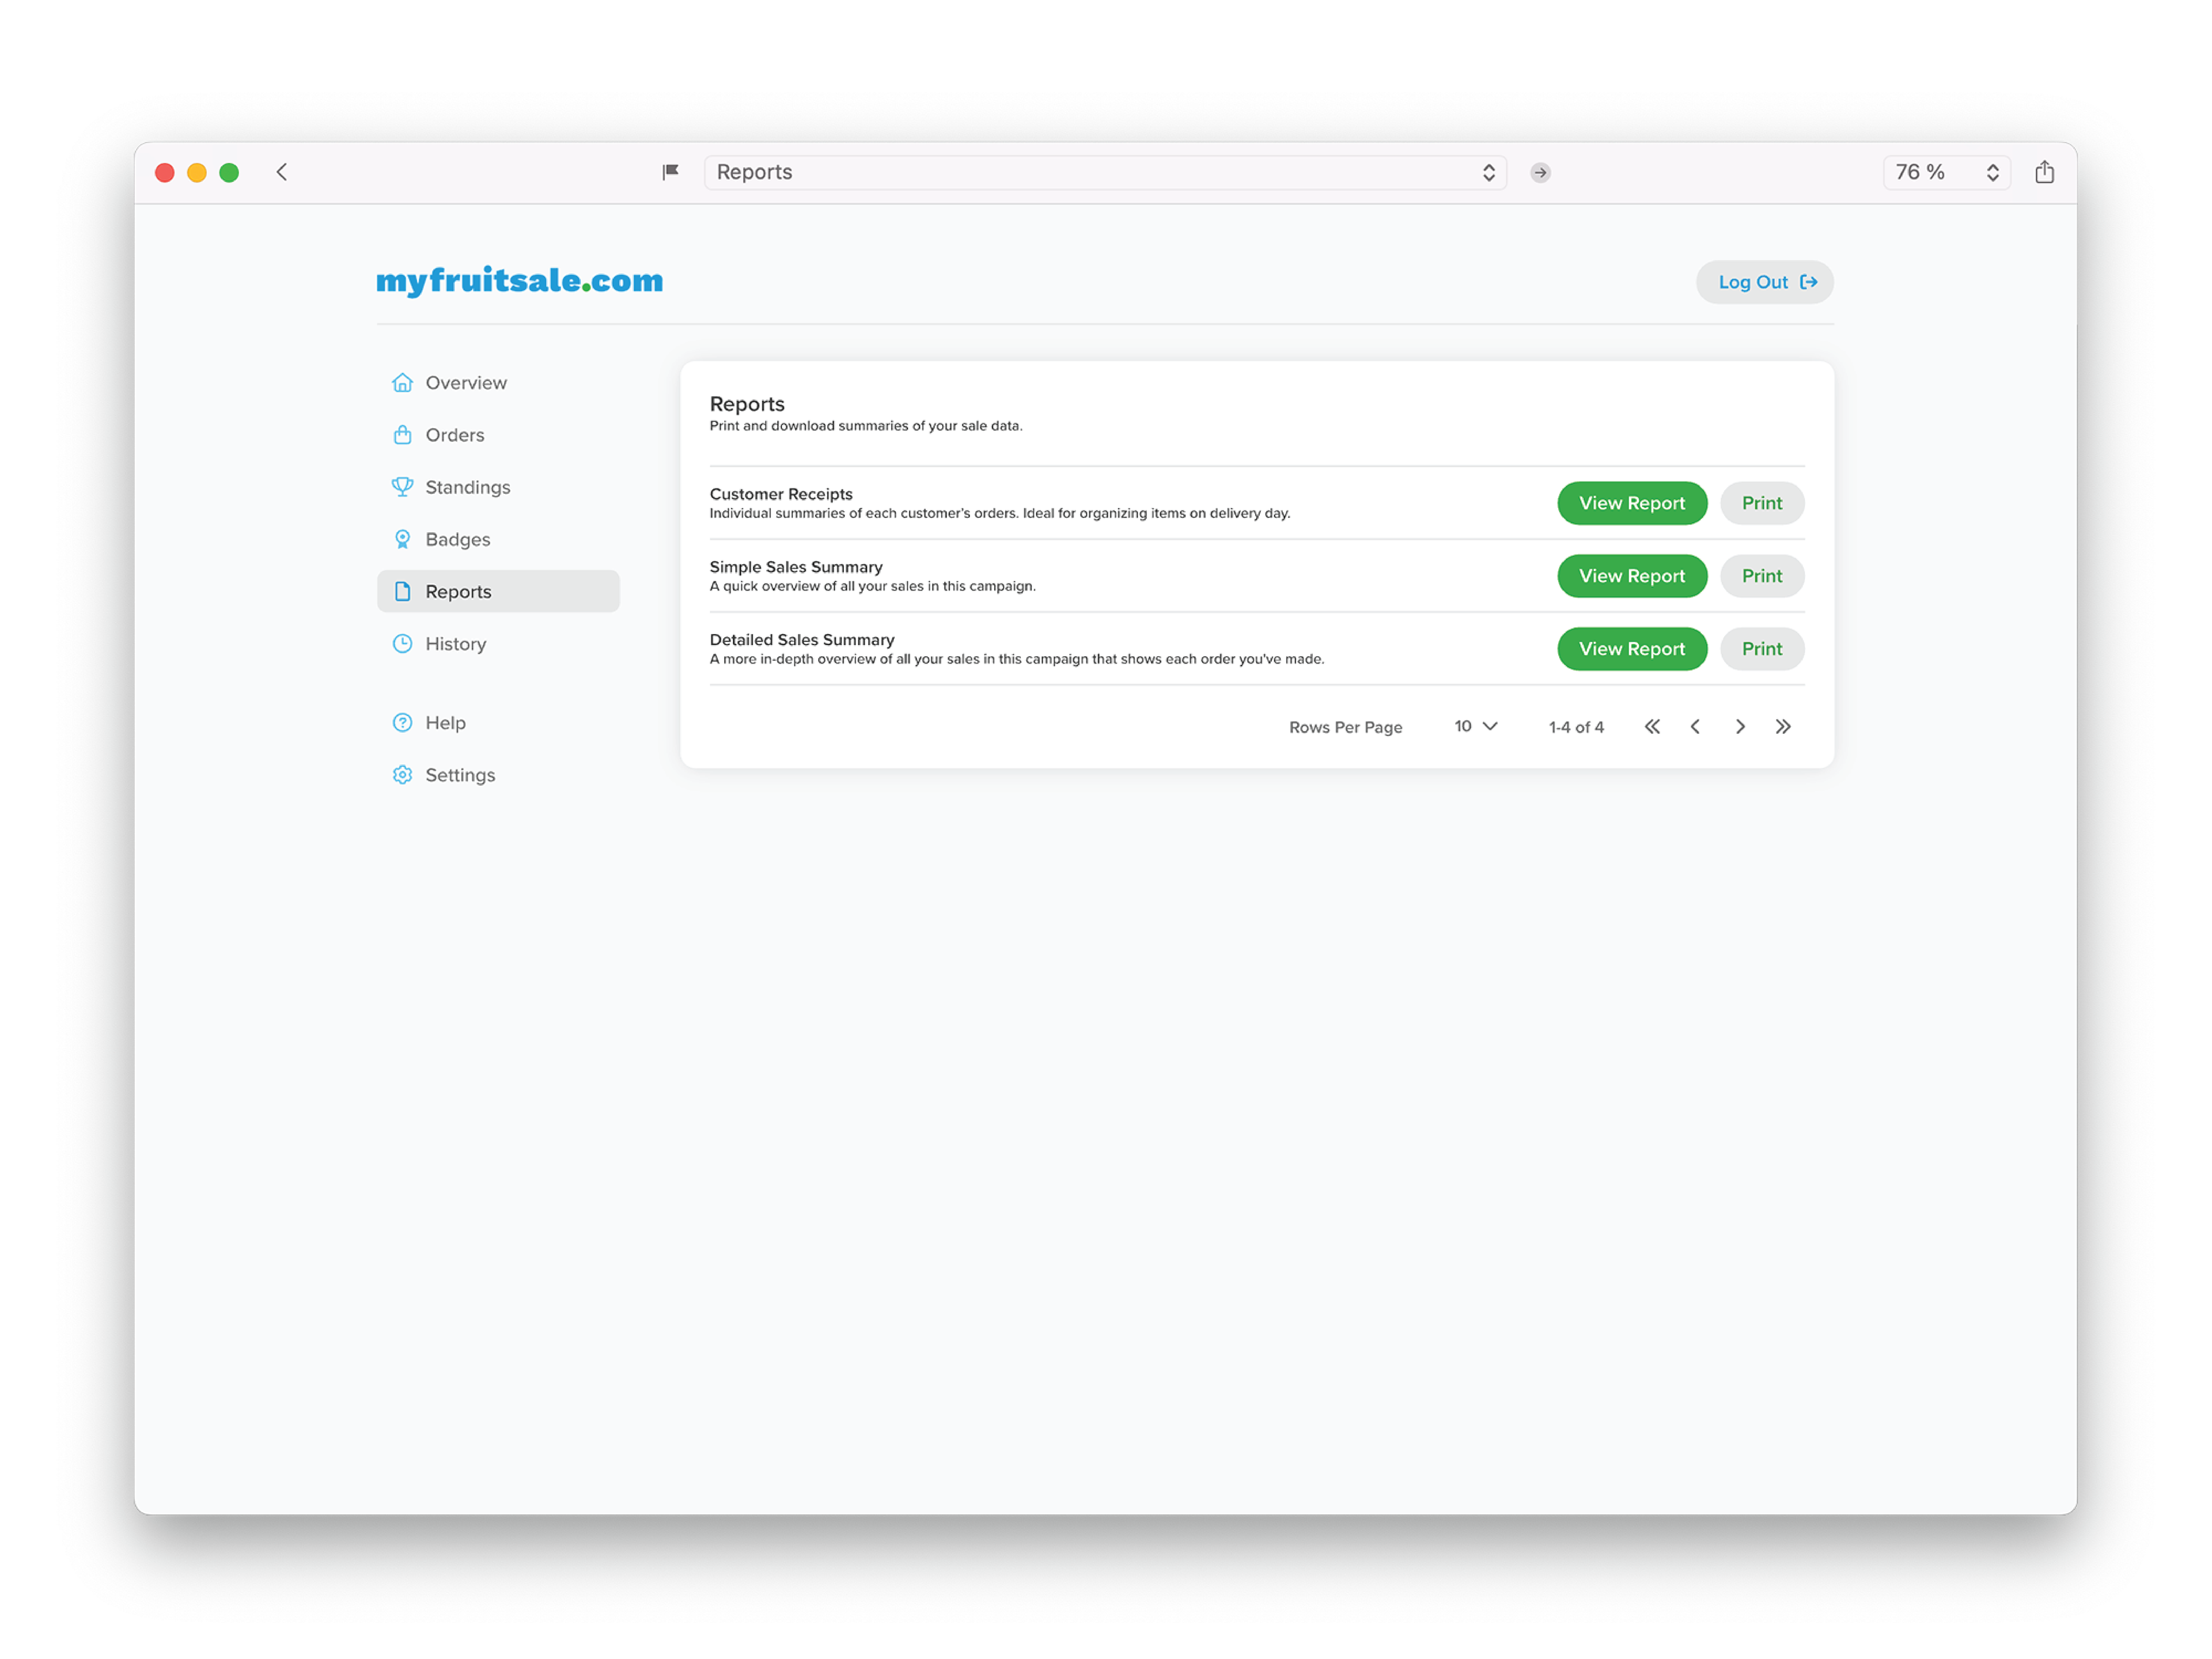Click the gear icon next to Settings

[402, 775]
